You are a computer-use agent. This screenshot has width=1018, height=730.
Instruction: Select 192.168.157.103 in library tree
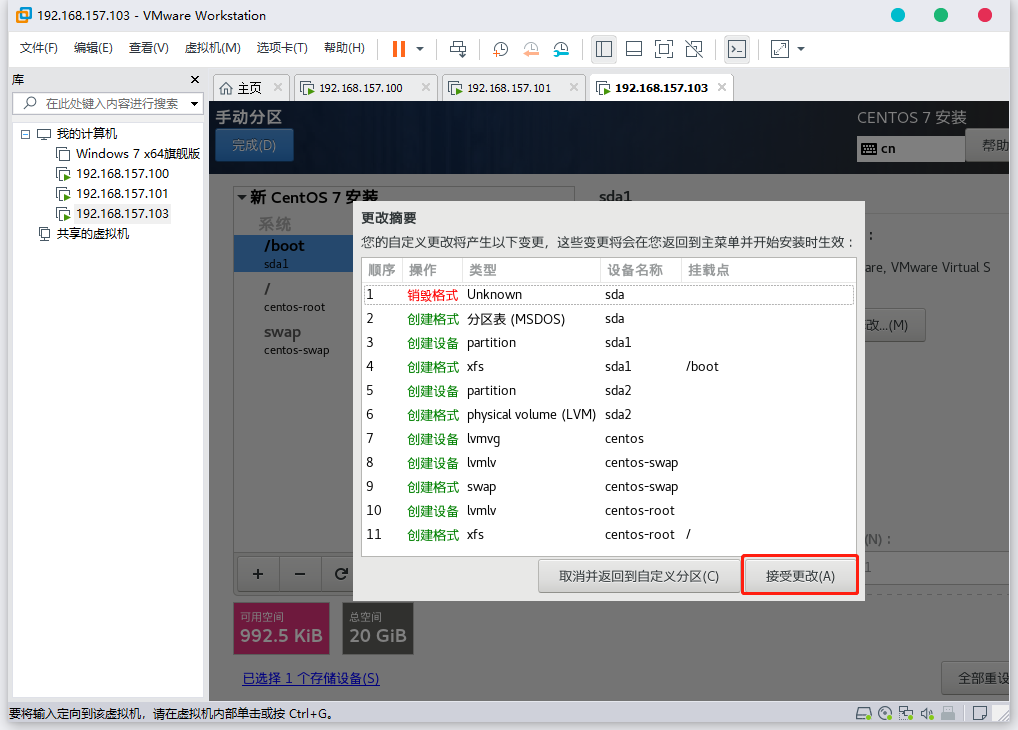122,214
